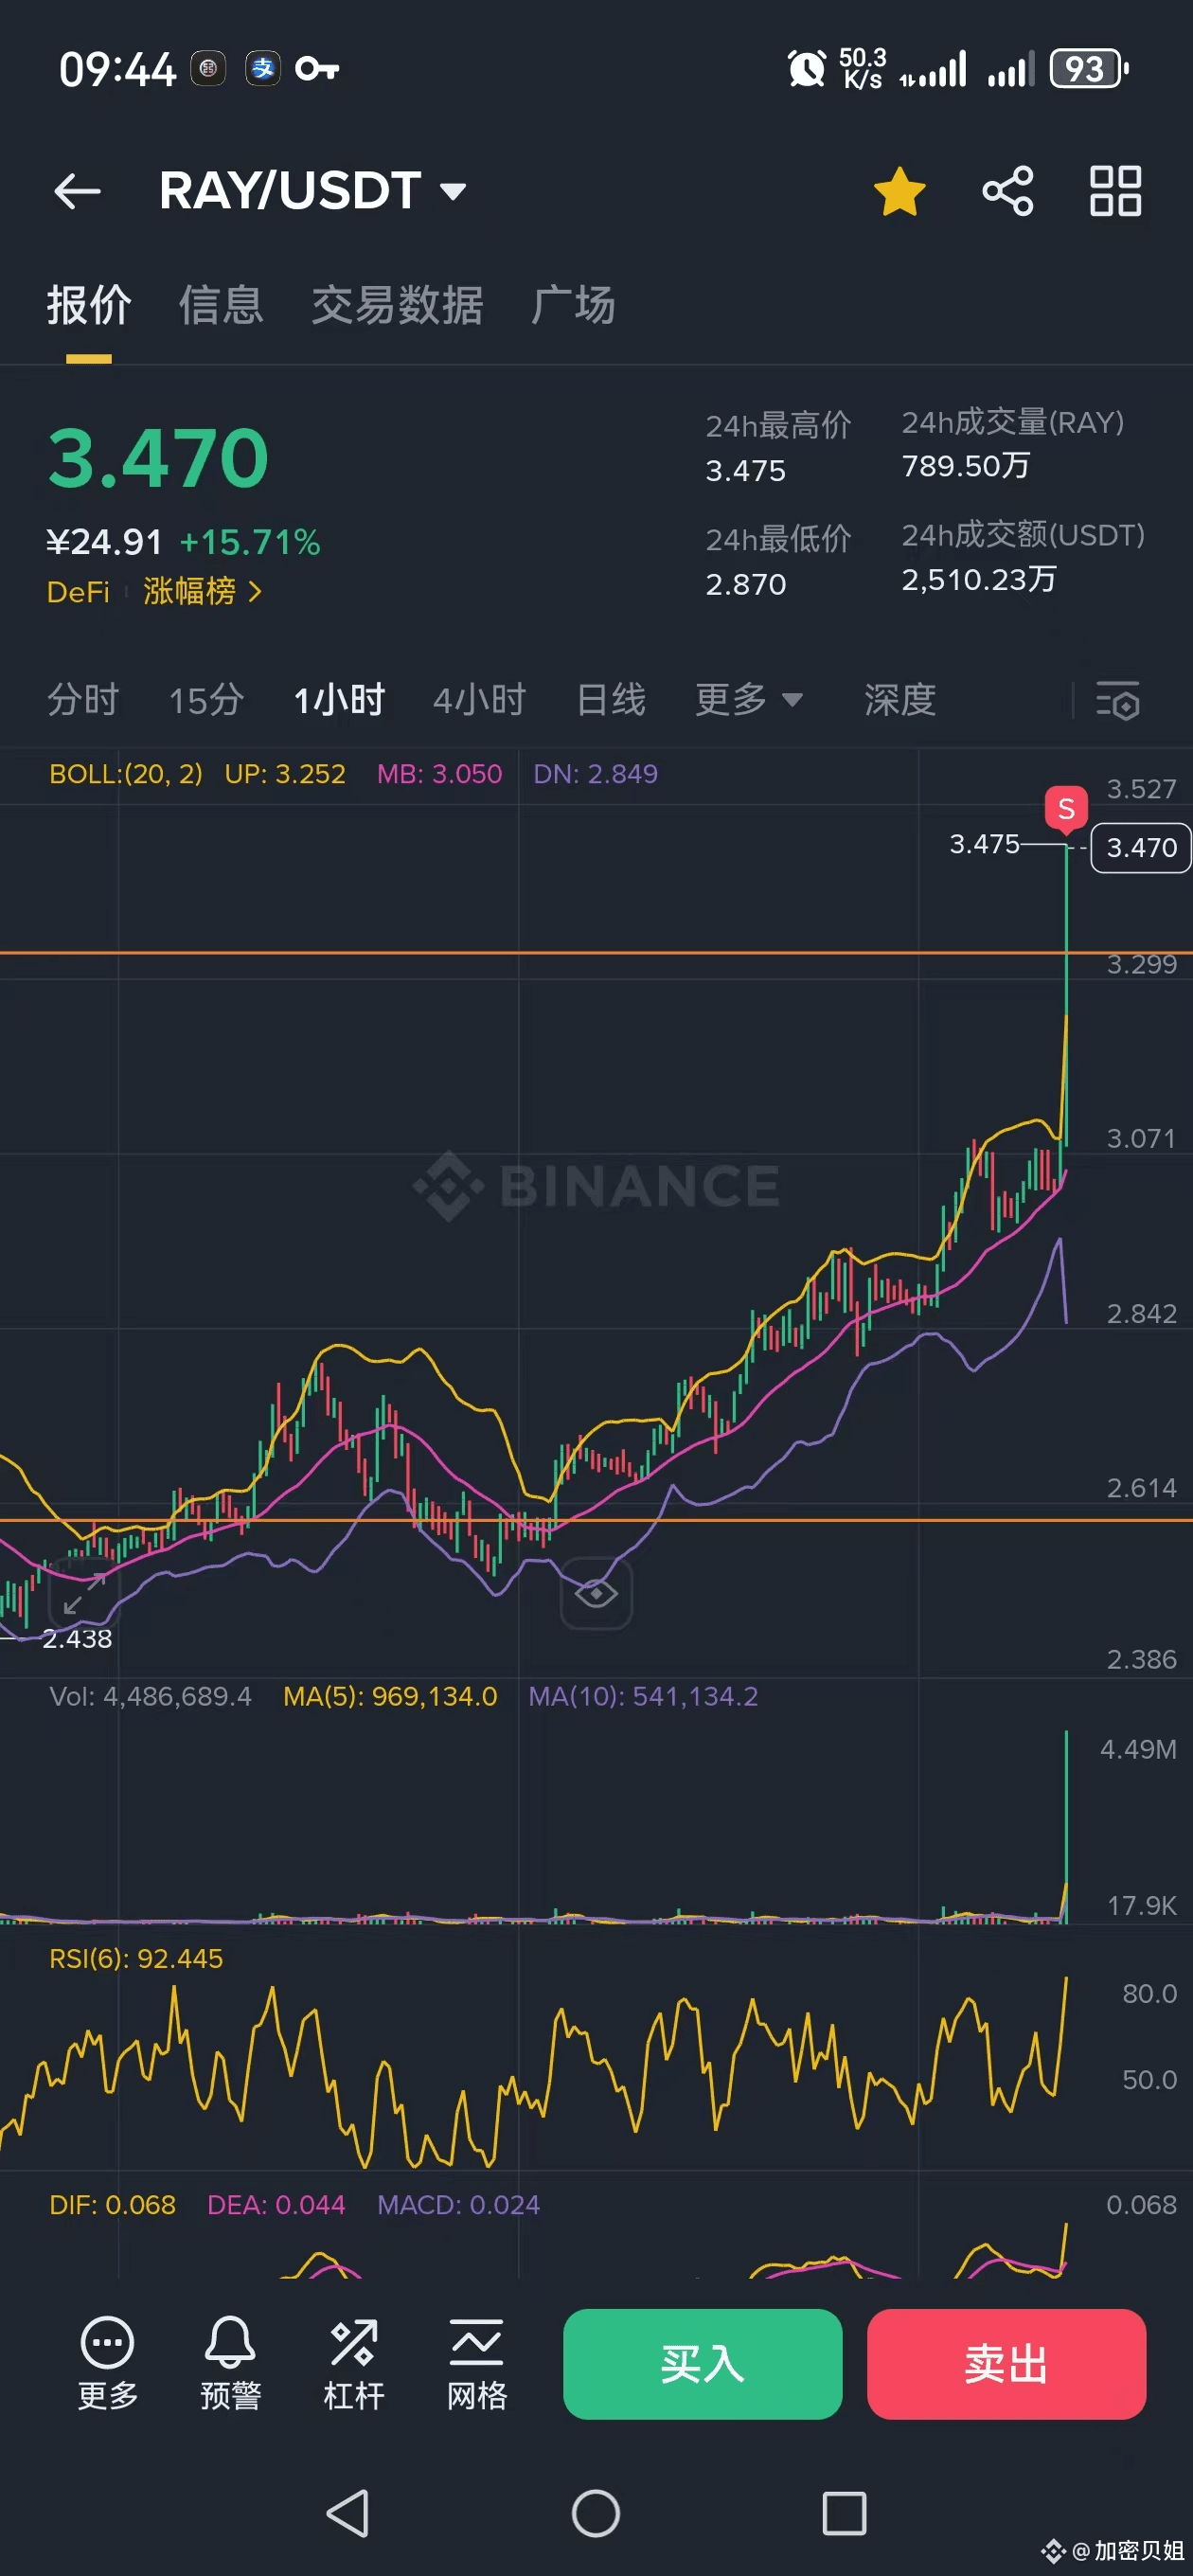Select the 4小时 chart interval
1193x2576 pixels.
coord(479,700)
